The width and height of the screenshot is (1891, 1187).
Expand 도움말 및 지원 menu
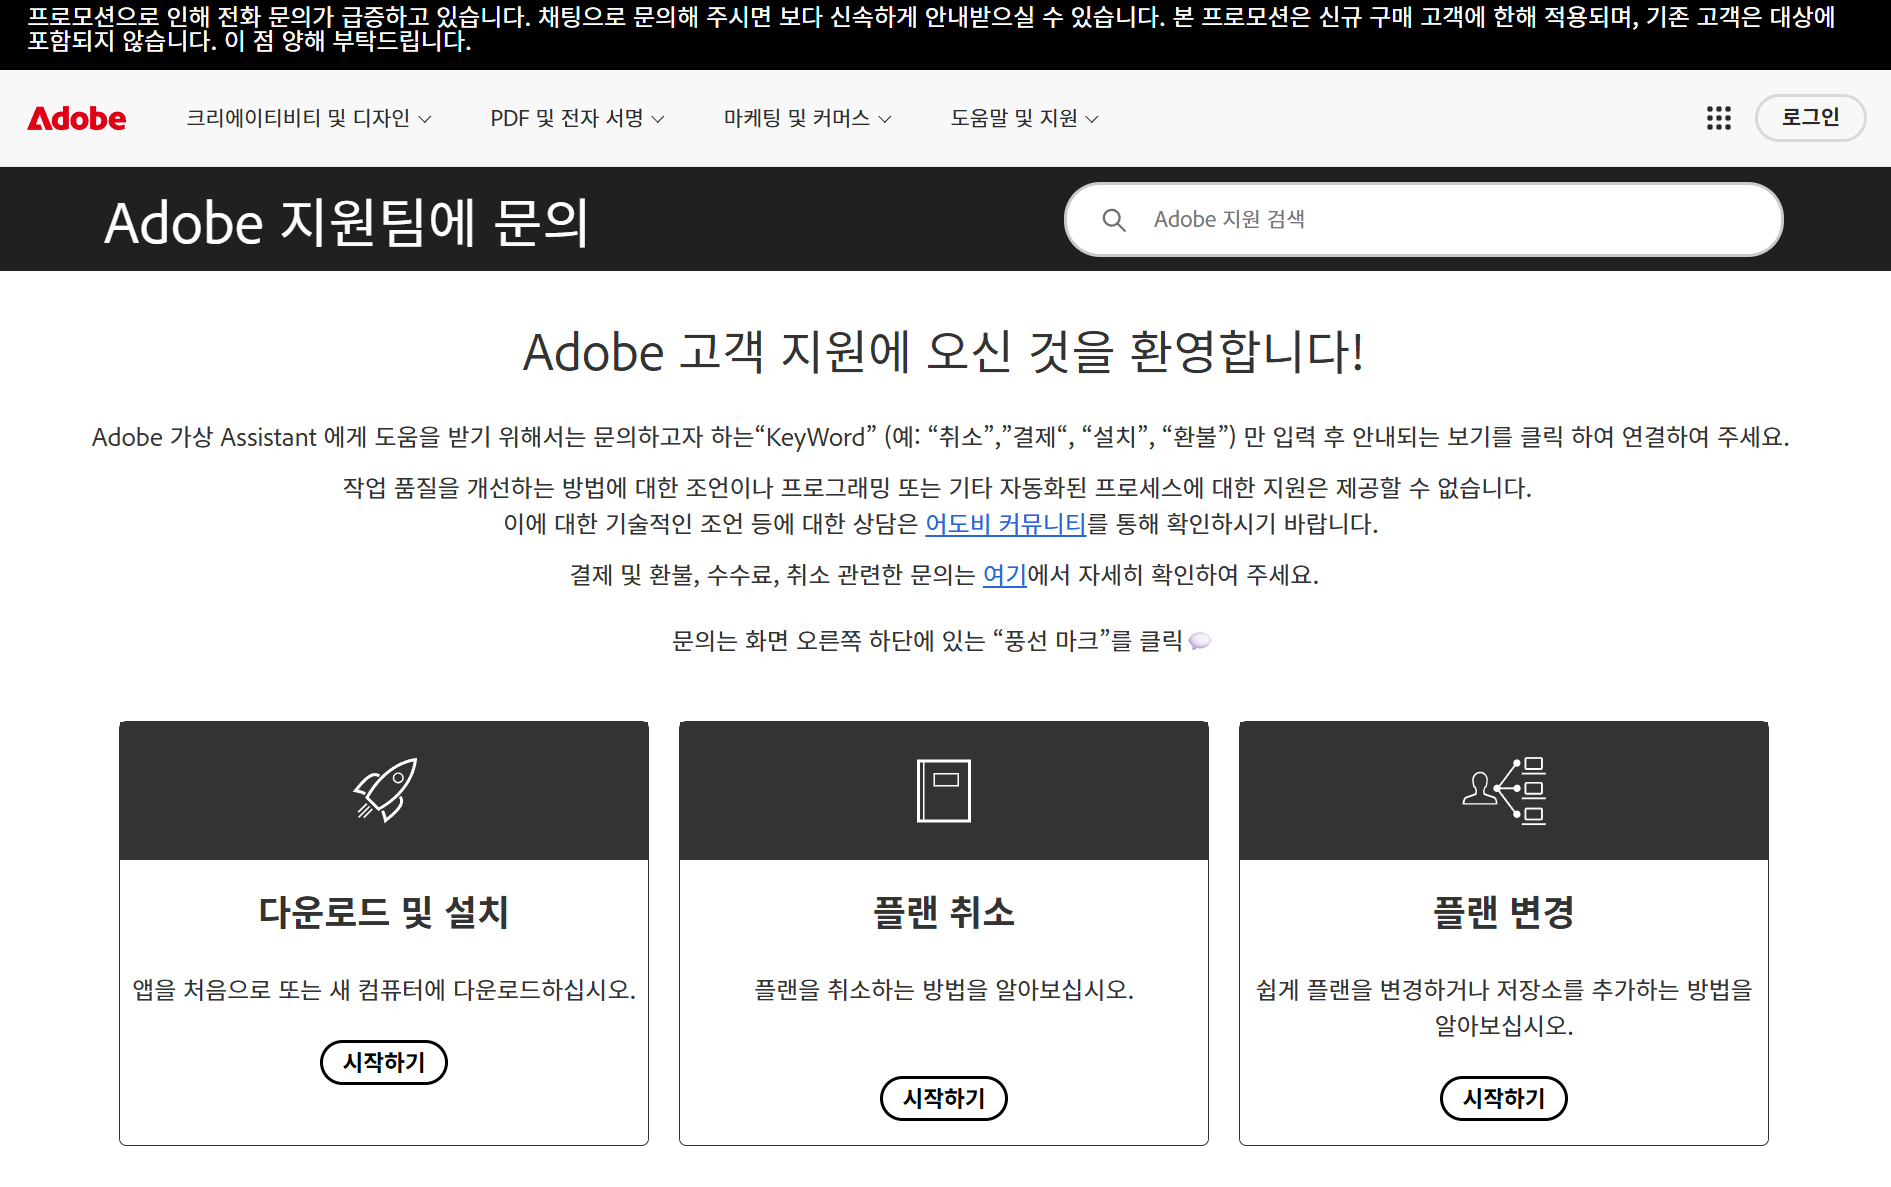[1024, 118]
